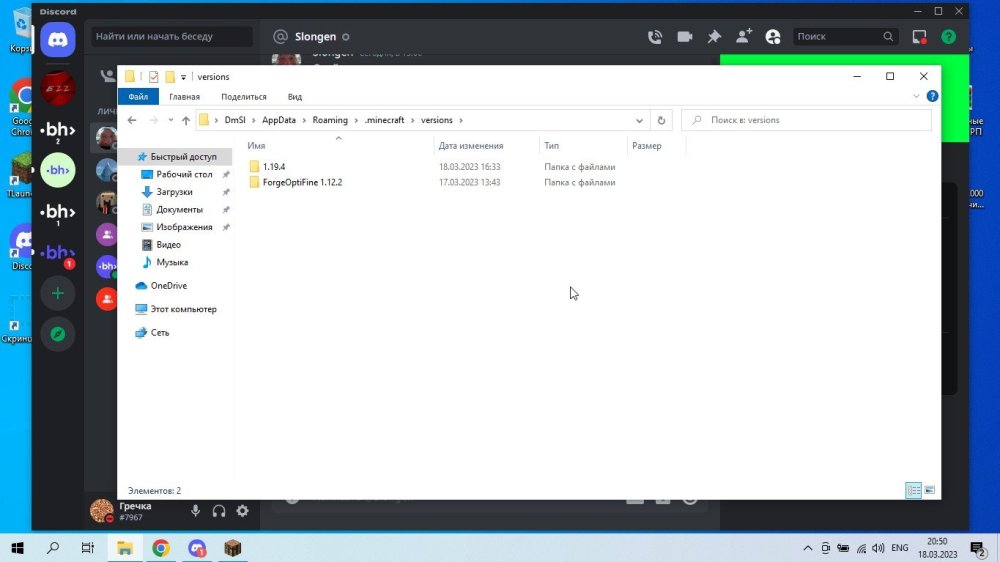Viewport: 1000px width, 562px height.
Task: Mute the Discord microphone
Action: point(195,511)
